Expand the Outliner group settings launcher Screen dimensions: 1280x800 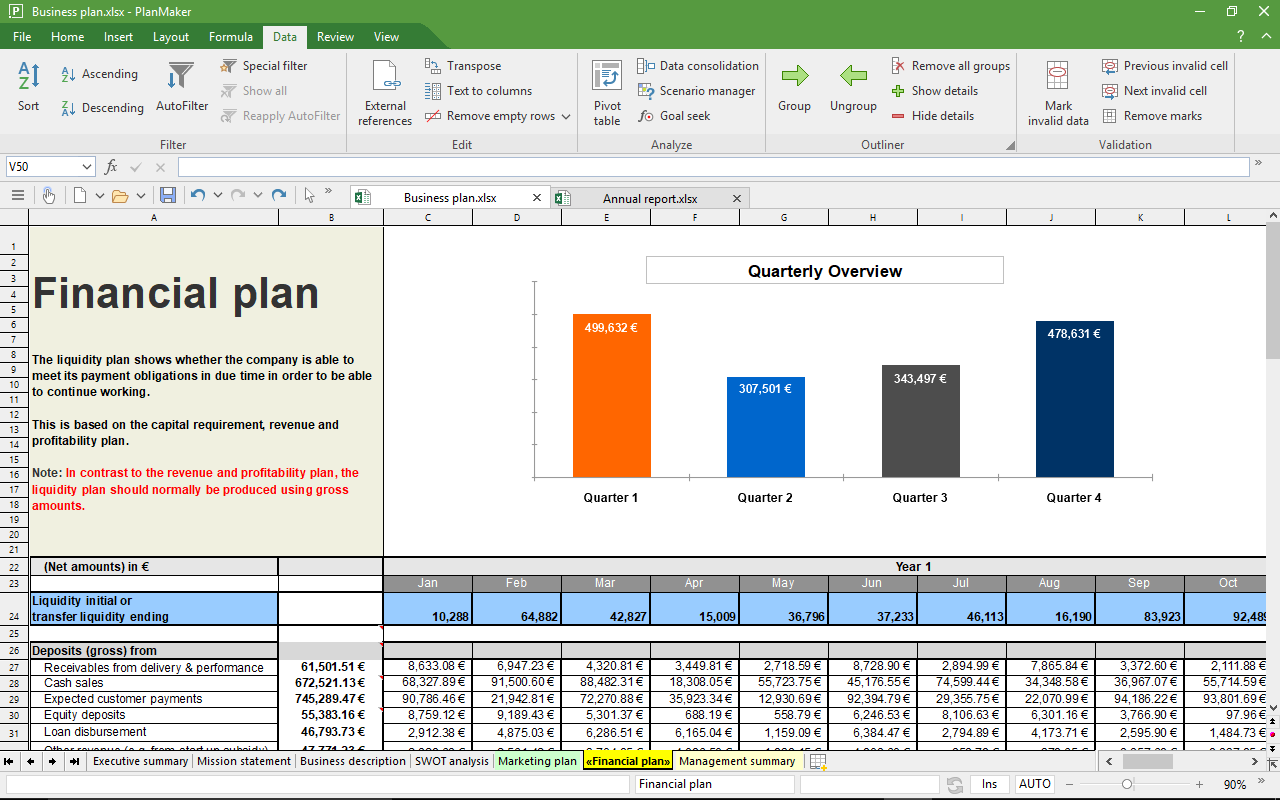[1009, 145]
